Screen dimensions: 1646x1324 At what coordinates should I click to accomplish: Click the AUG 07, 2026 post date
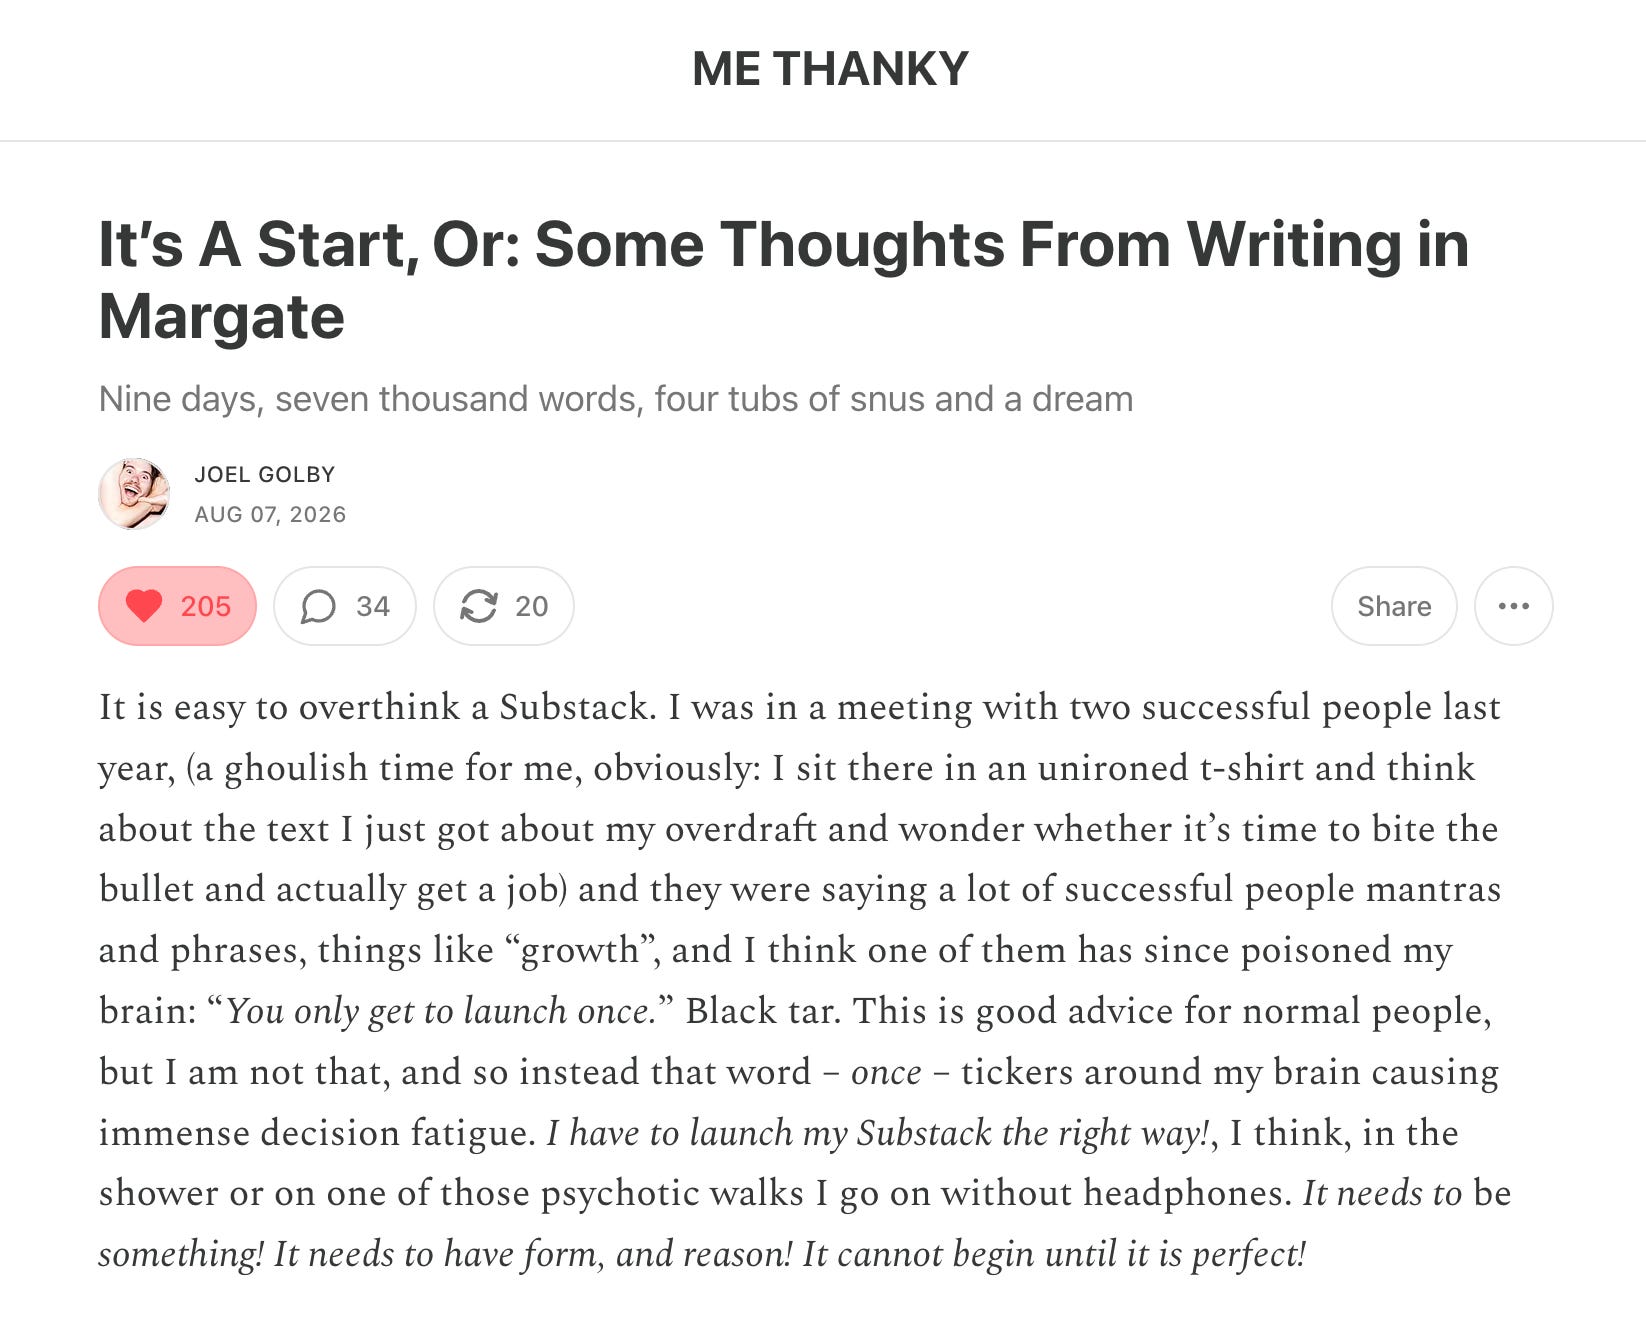pos(270,514)
